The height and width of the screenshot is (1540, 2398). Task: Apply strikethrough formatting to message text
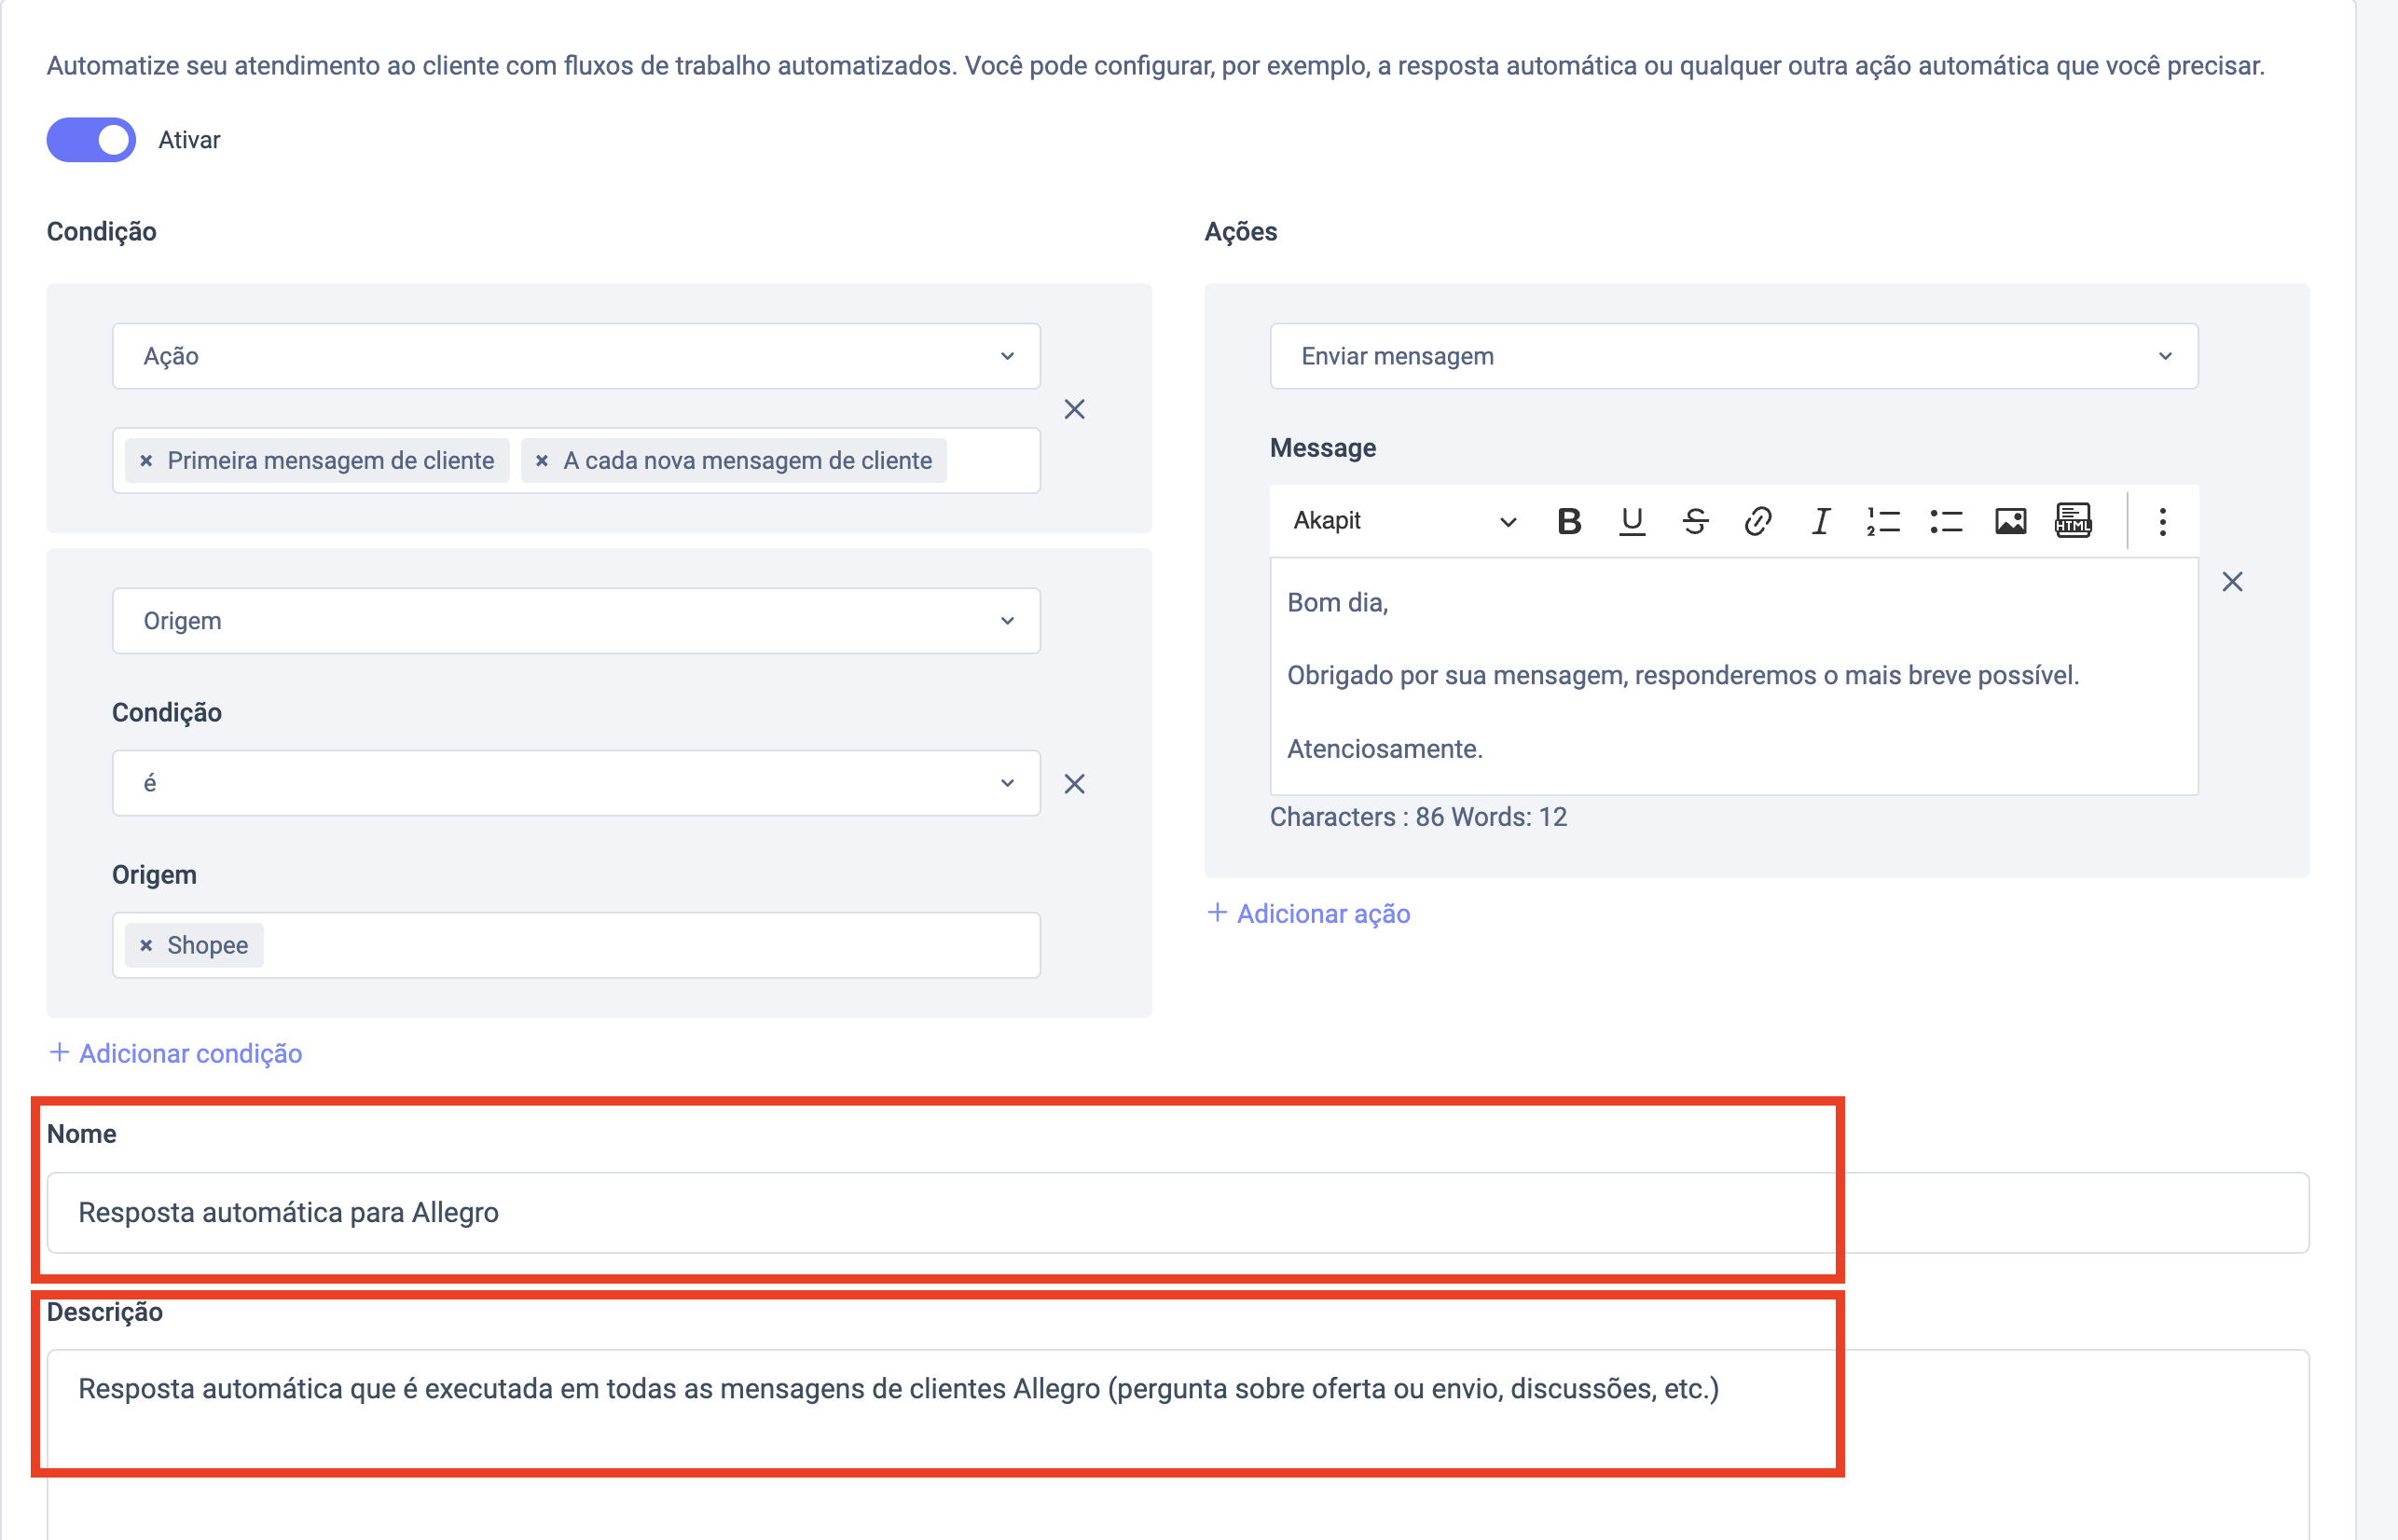pyautogui.click(x=1695, y=521)
